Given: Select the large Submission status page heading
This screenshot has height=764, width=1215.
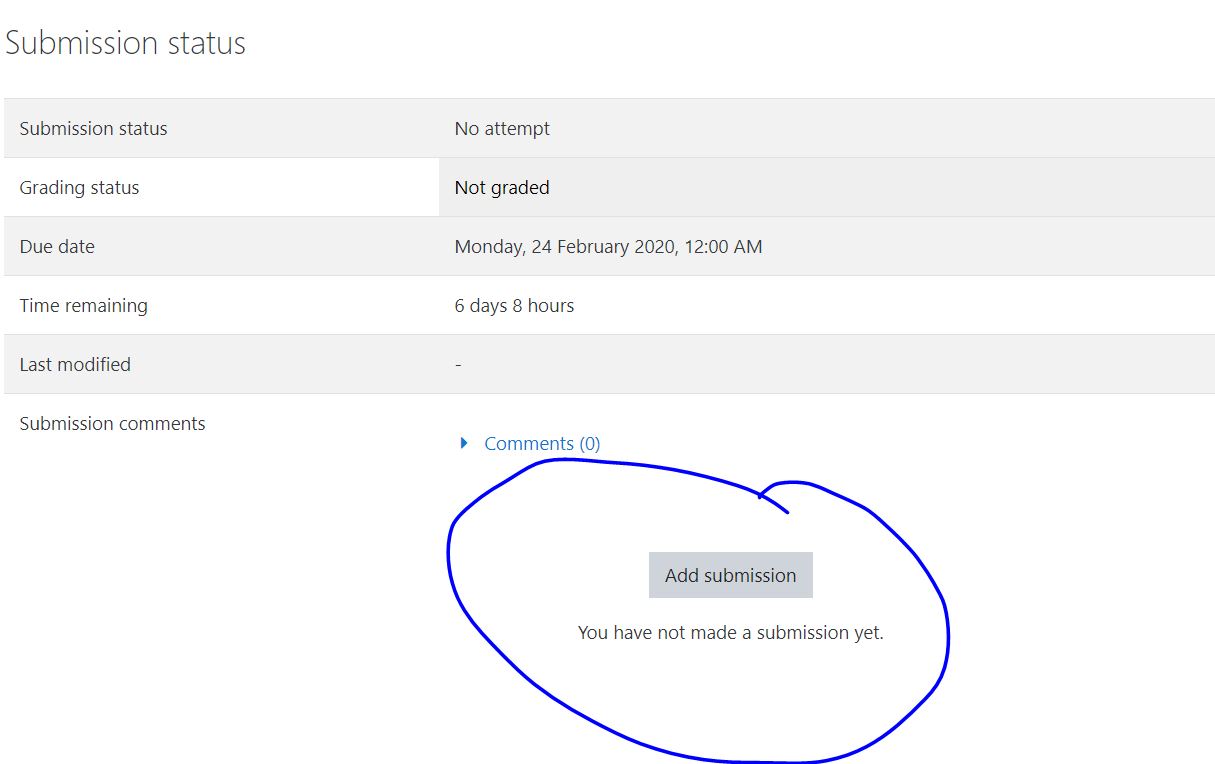Looking at the screenshot, I should point(126,43).
